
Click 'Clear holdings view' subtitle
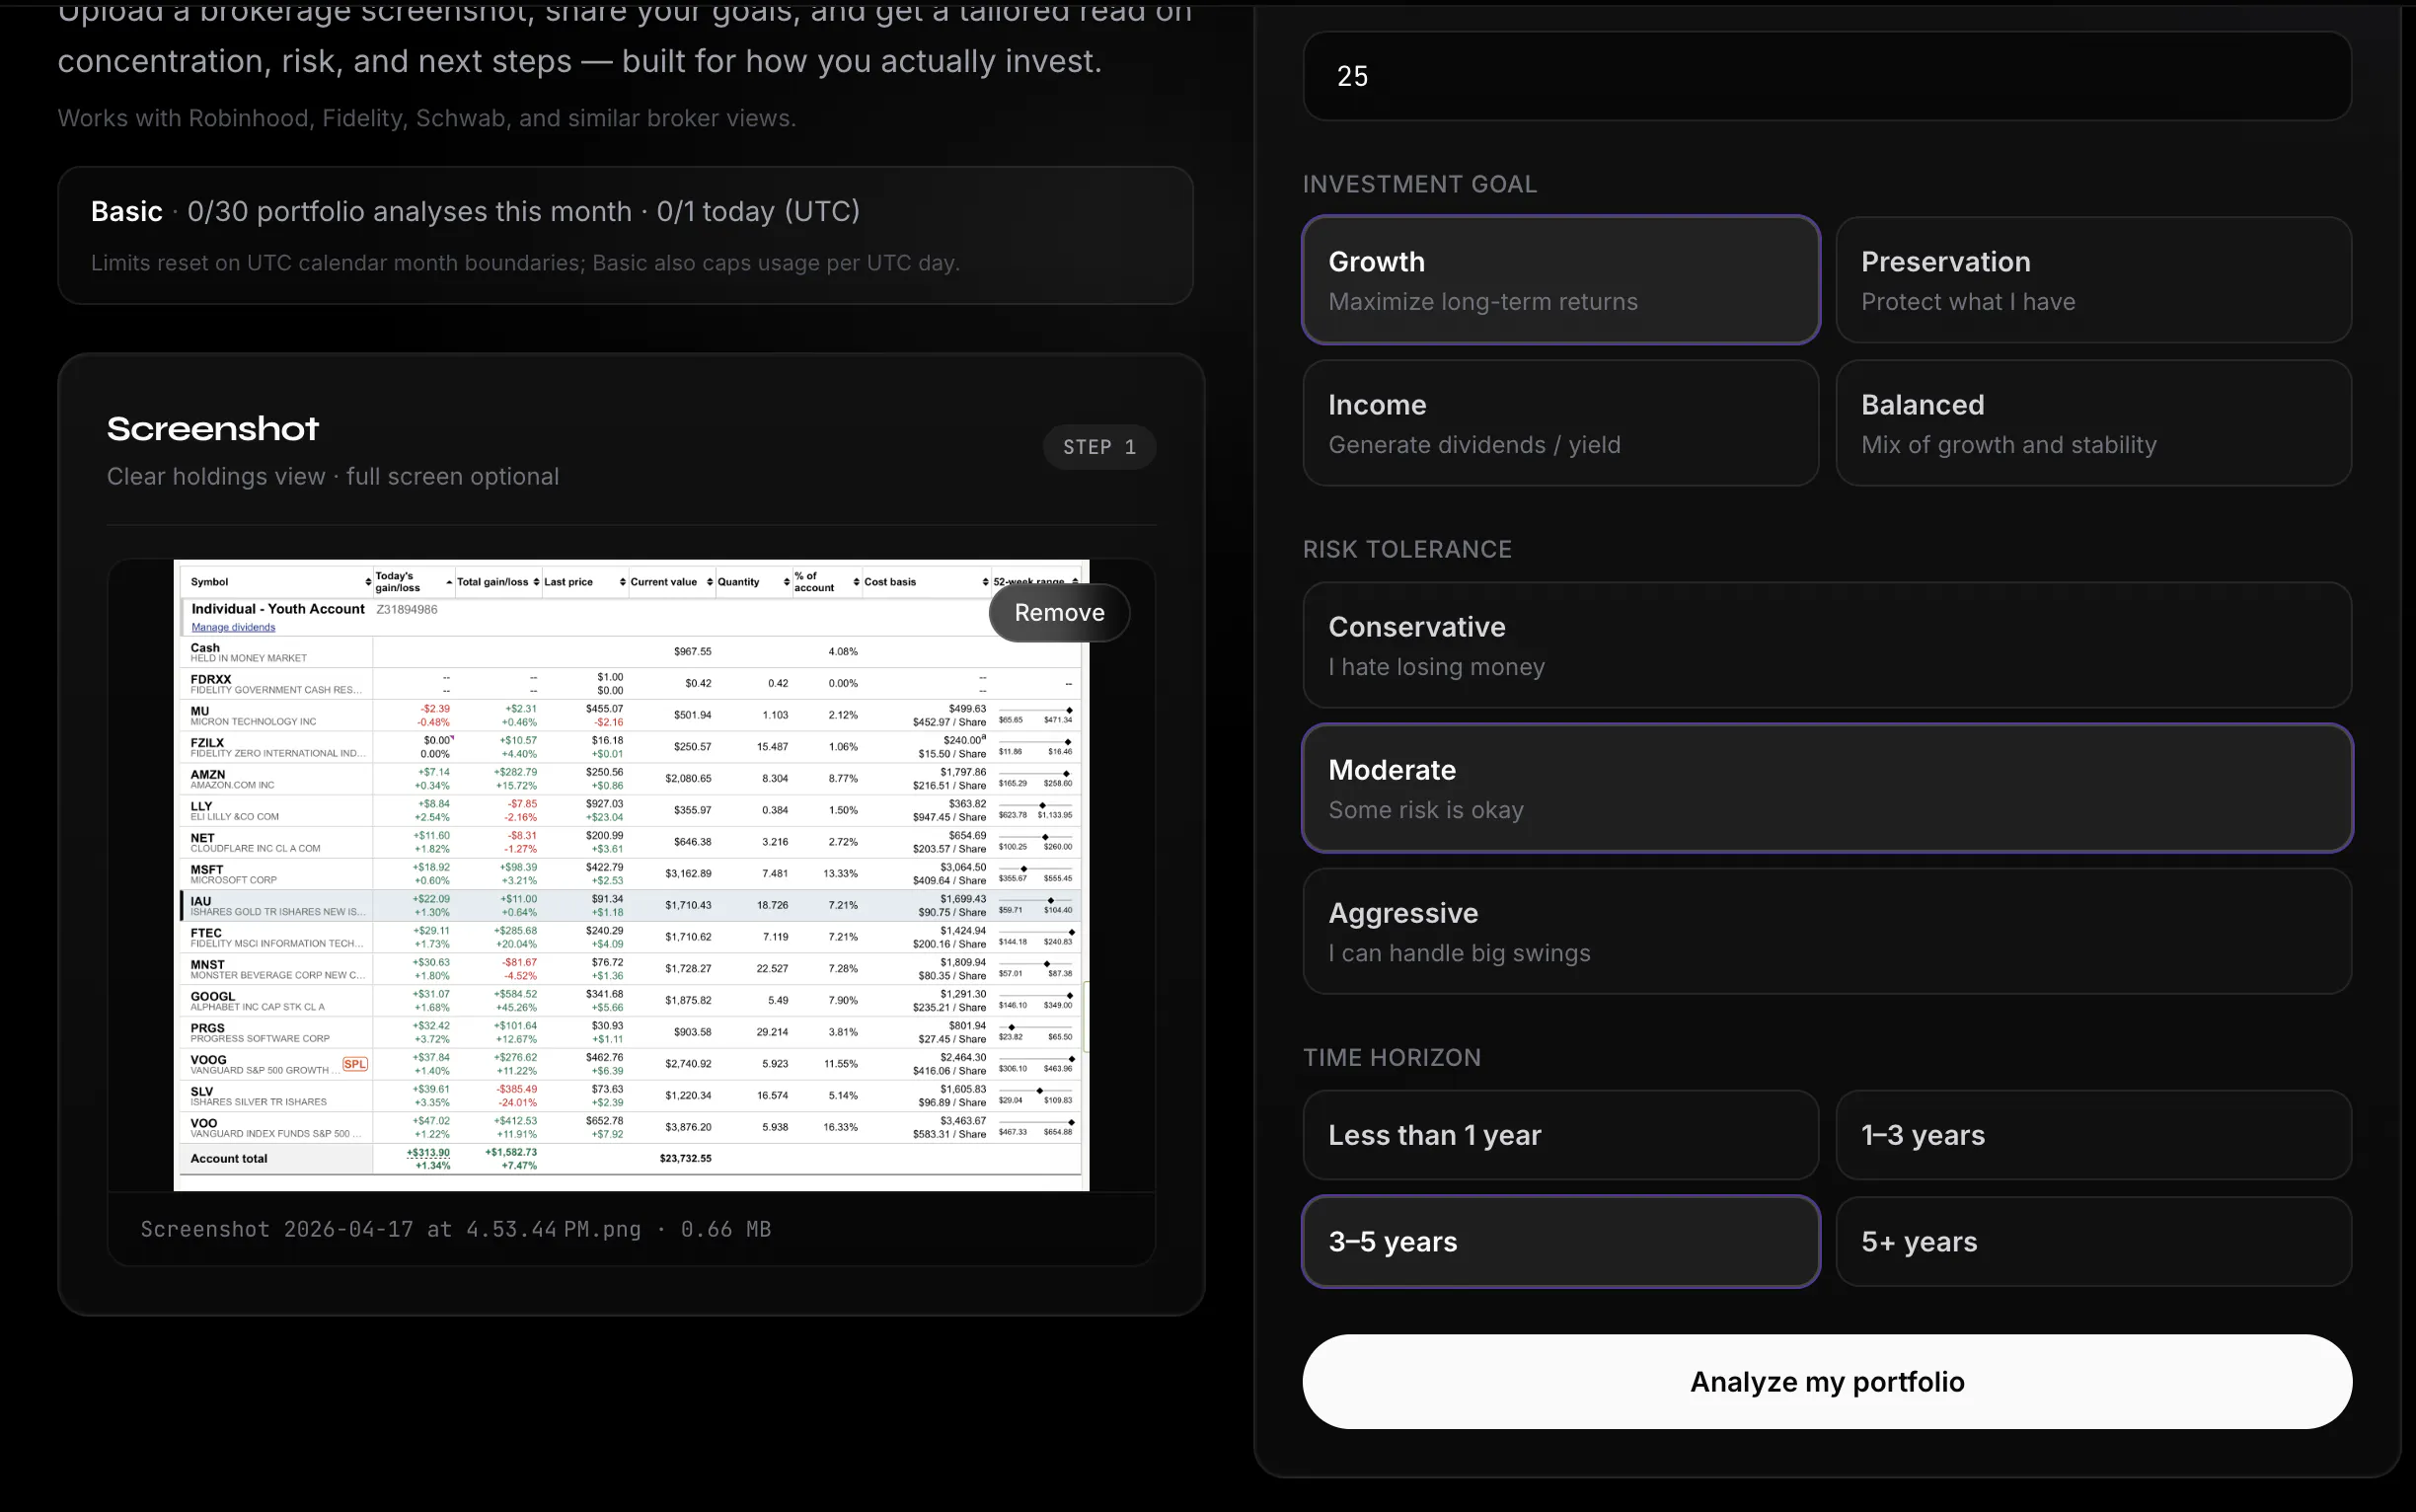[333, 476]
